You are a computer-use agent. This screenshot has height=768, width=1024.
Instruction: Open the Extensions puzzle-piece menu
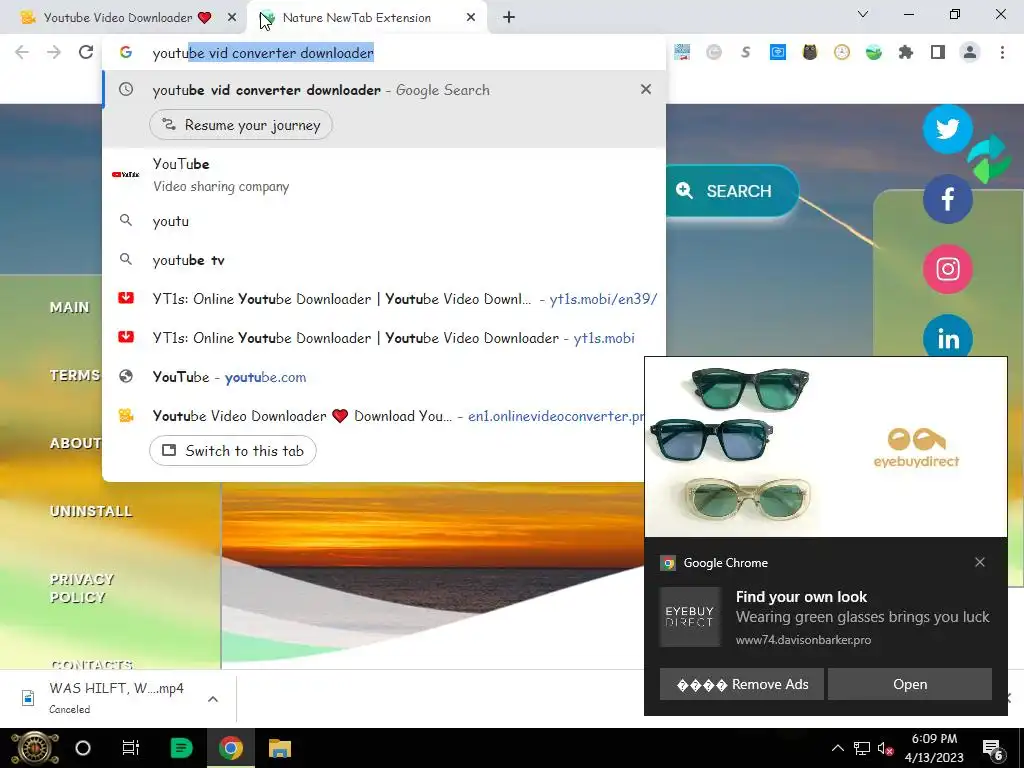tap(905, 52)
